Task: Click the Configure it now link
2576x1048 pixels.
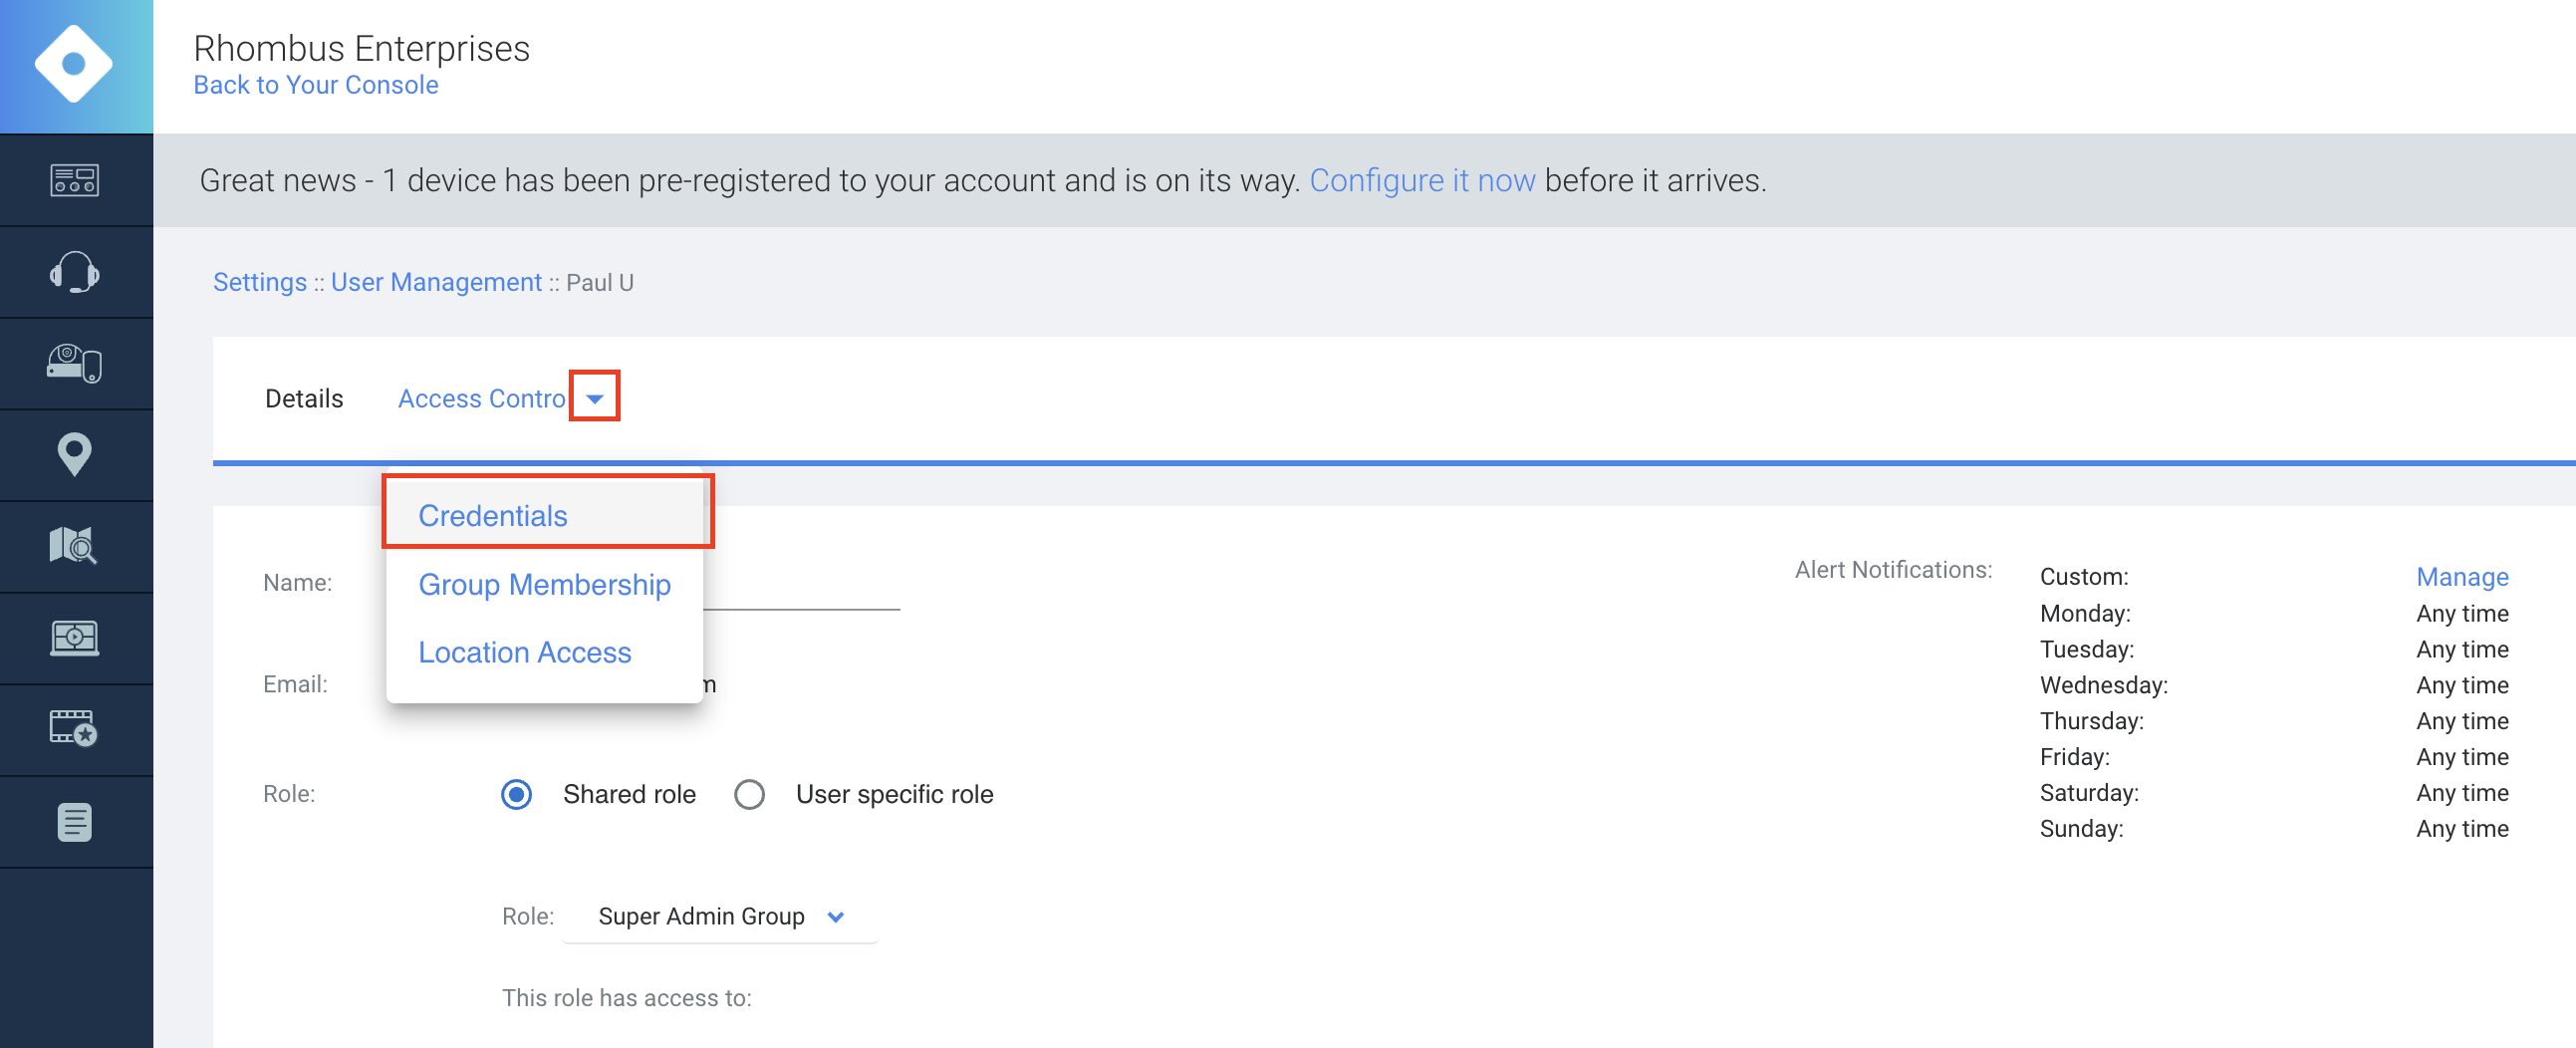Action: pos(1421,180)
